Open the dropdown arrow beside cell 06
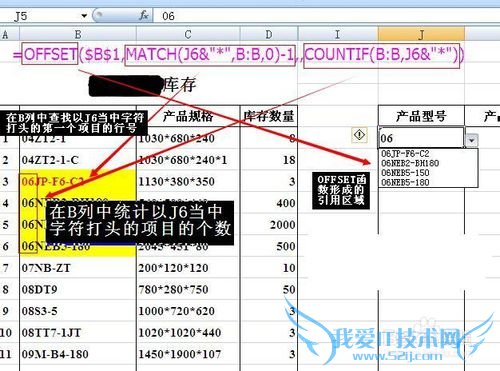Screen dimensions: 500x371 coord(471,140)
